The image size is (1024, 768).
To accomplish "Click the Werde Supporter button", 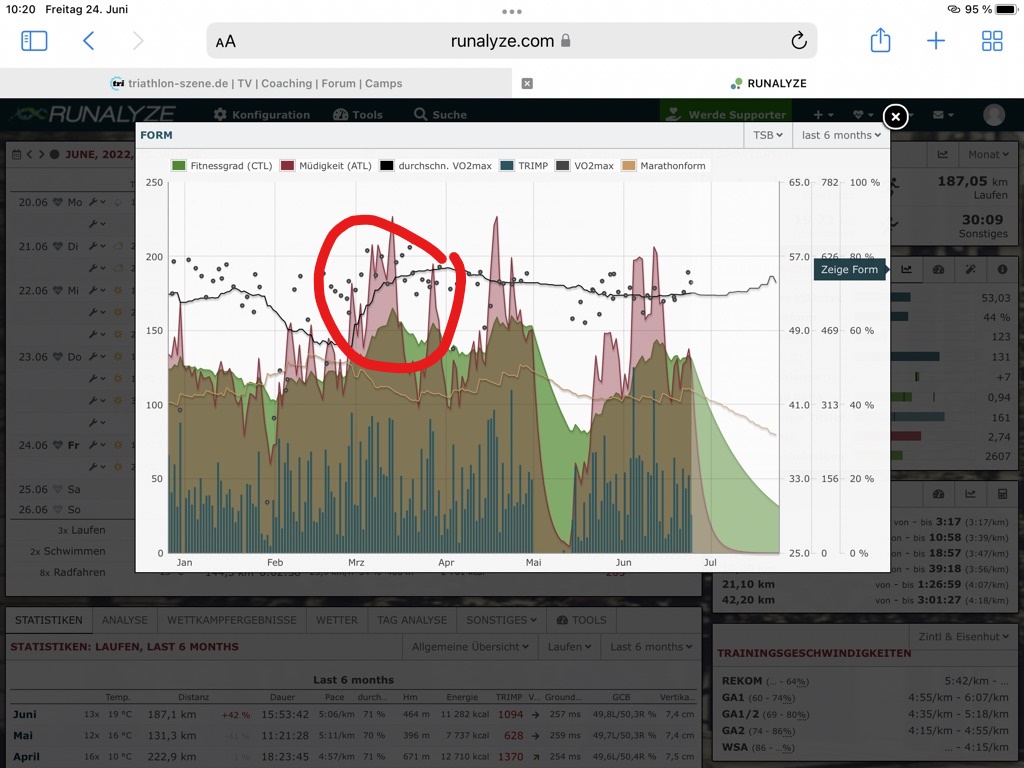I will click(728, 115).
